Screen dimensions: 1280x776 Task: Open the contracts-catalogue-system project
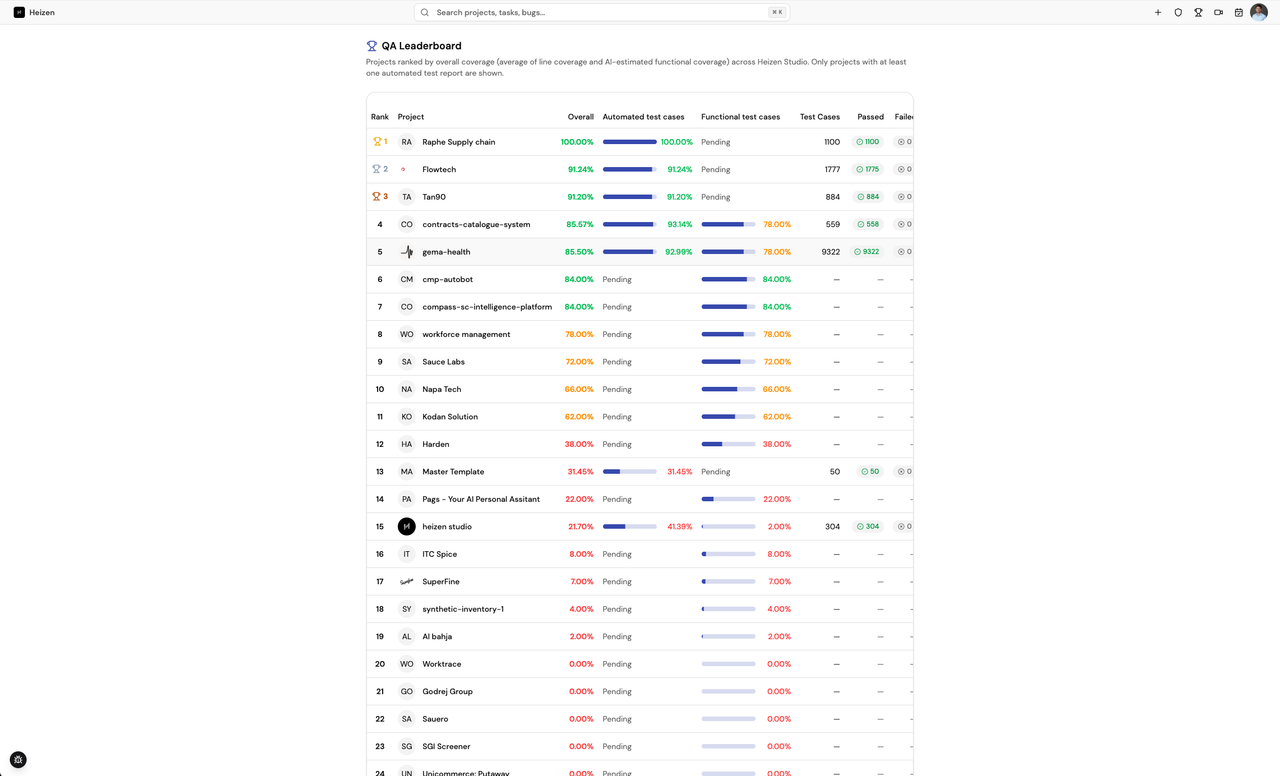click(476, 224)
